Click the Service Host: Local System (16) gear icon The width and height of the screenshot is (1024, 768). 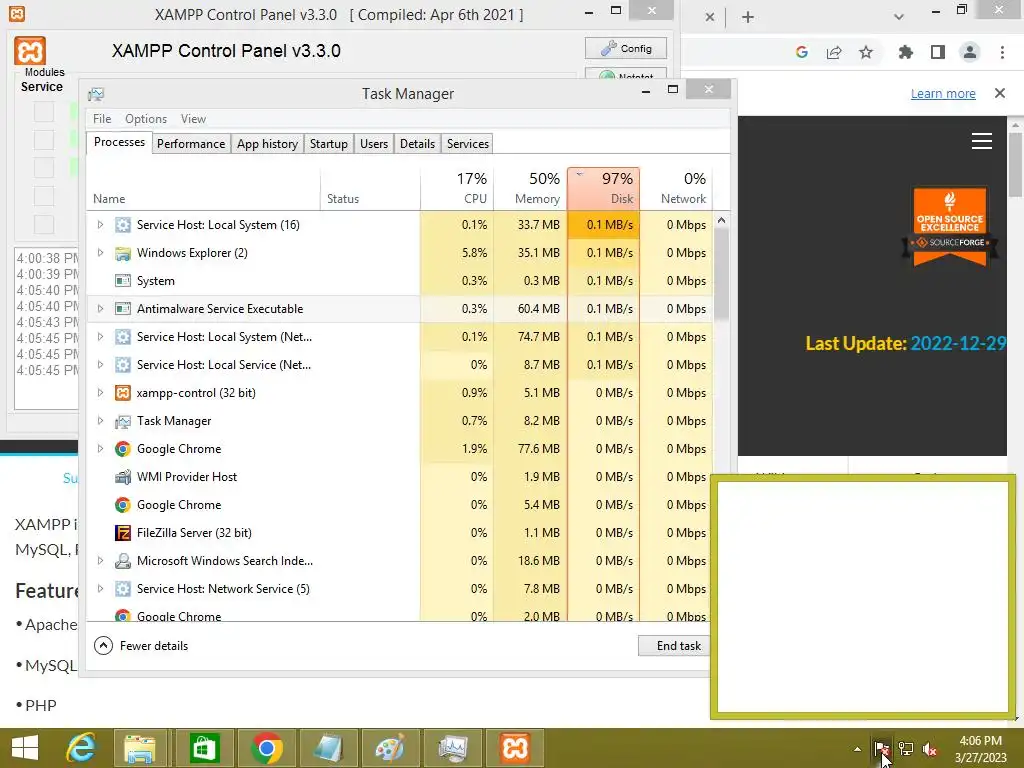(123, 225)
